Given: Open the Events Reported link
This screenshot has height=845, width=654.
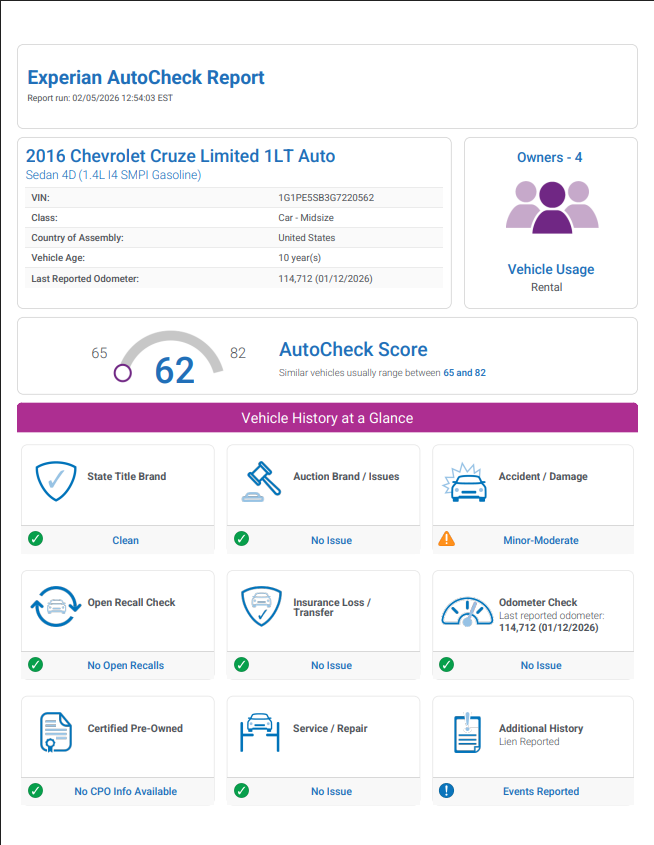Looking at the screenshot, I should 540,791.
